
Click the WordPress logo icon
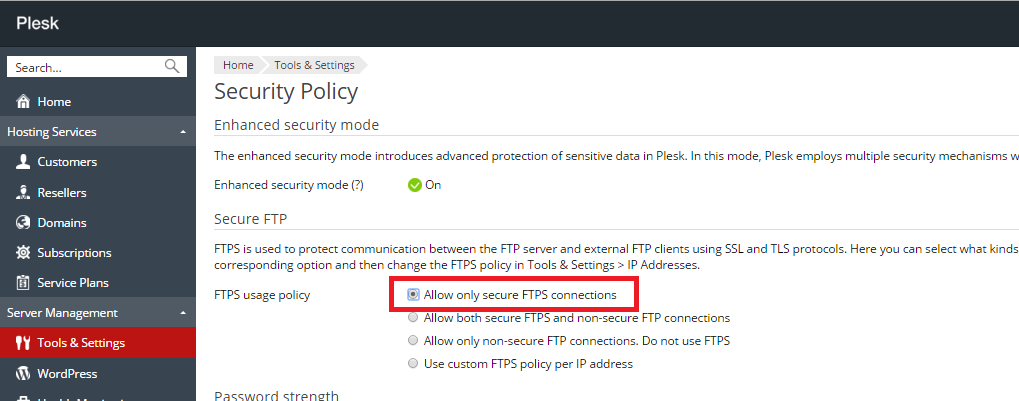click(x=23, y=374)
